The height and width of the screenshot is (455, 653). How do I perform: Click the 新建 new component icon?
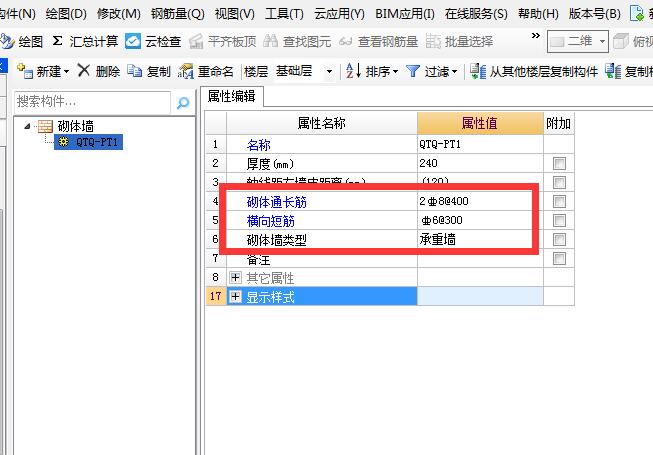pyautogui.click(x=25, y=71)
